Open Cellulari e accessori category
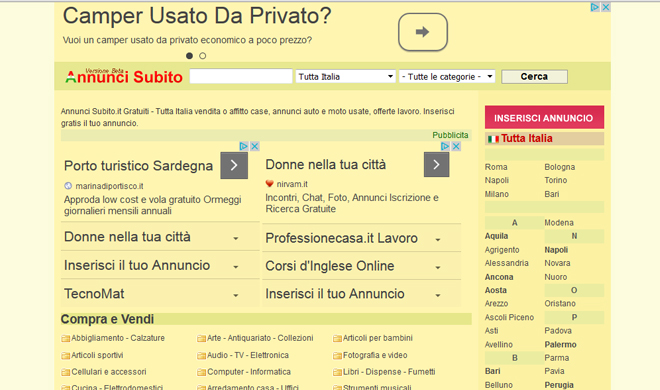The image size is (660, 390). 109,372
